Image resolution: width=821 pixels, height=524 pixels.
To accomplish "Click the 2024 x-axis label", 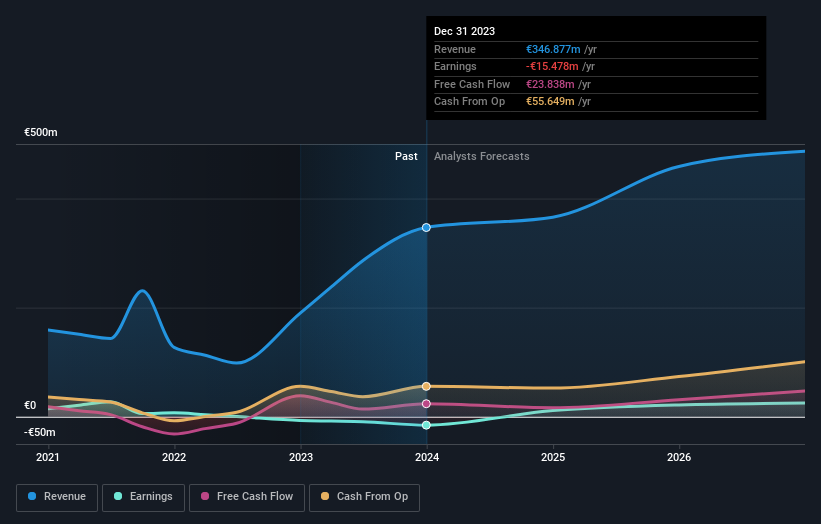I will point(427,457).
